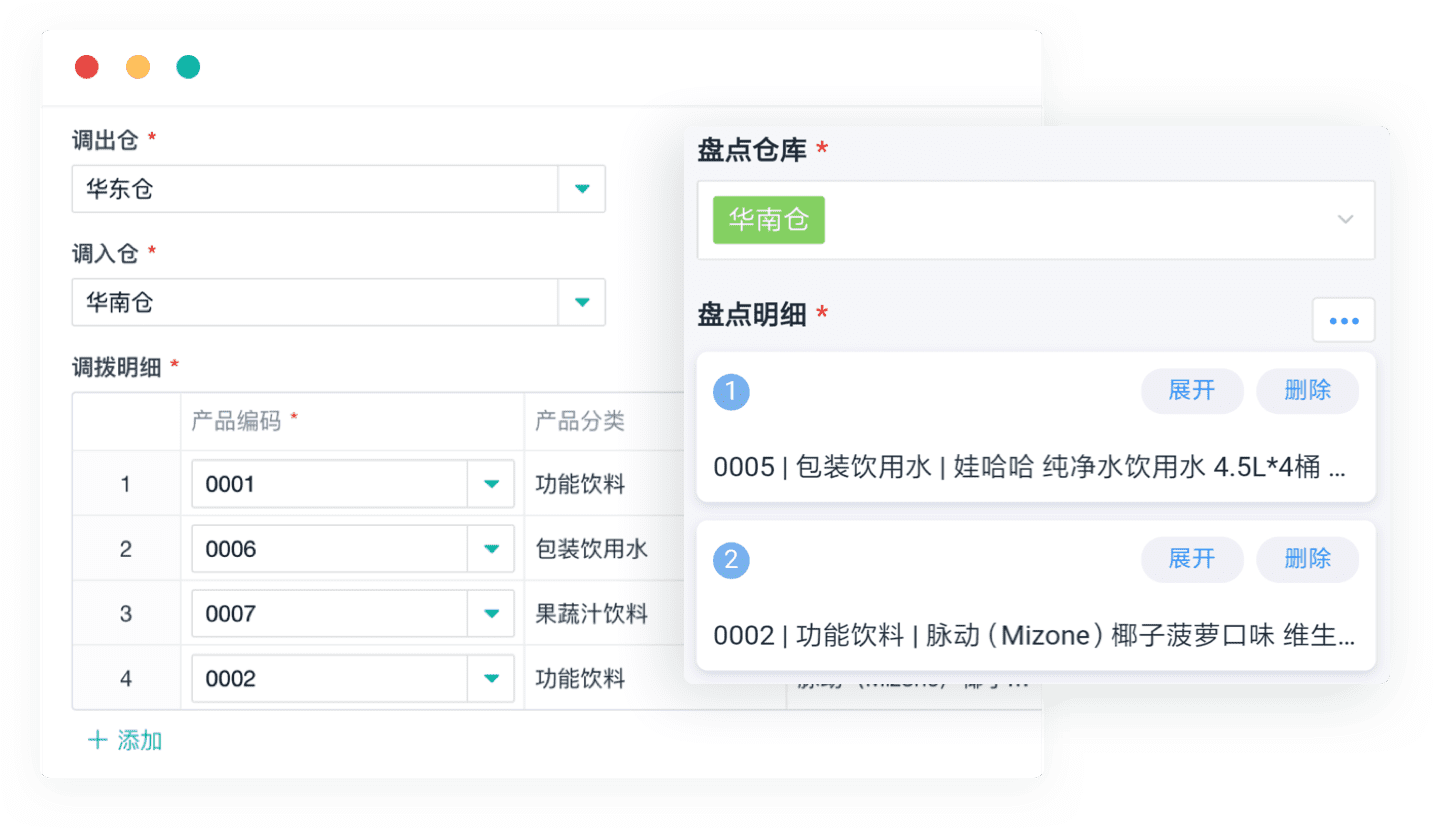Click 删除 on inventory item 2

(x=1307, y=559)
